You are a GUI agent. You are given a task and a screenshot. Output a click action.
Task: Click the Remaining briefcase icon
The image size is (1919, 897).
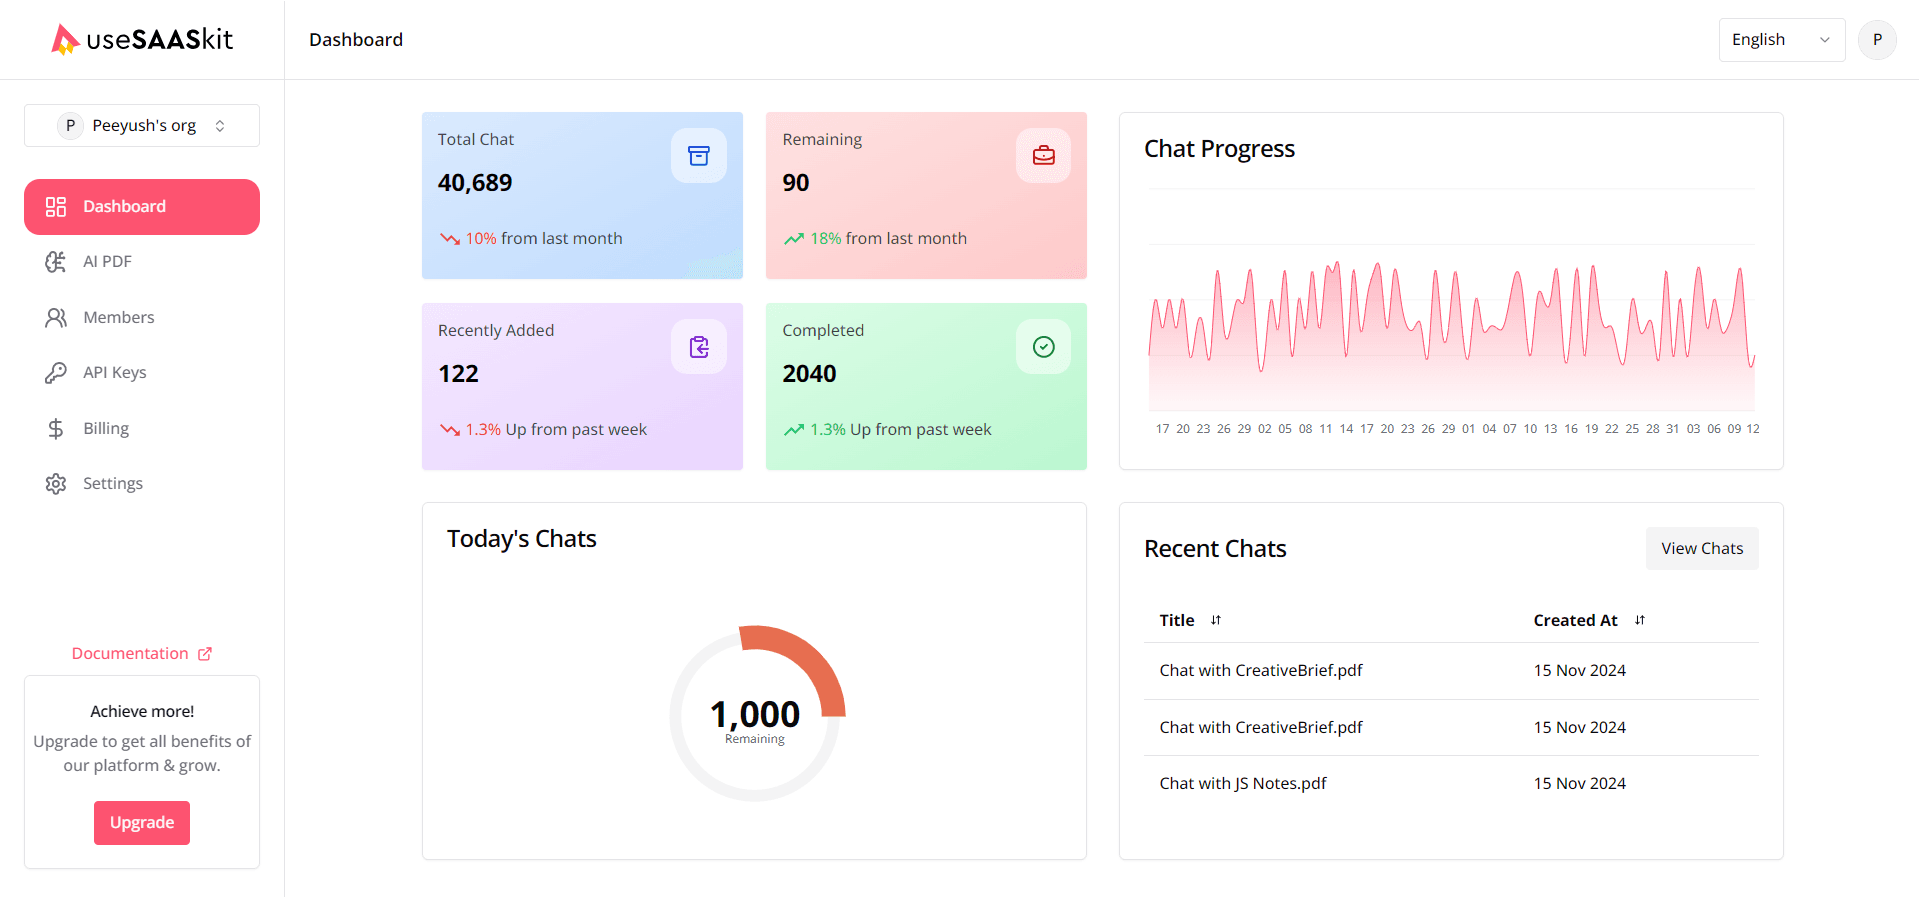(x=1043, y=156)
